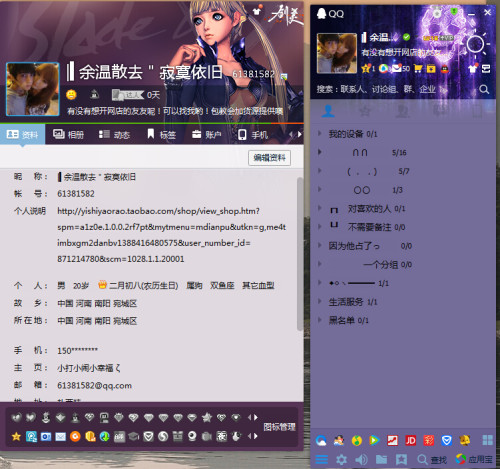Launch Tencent Video play icon in app row
This screenshot has width=500, height=469.
pos(375,441)
